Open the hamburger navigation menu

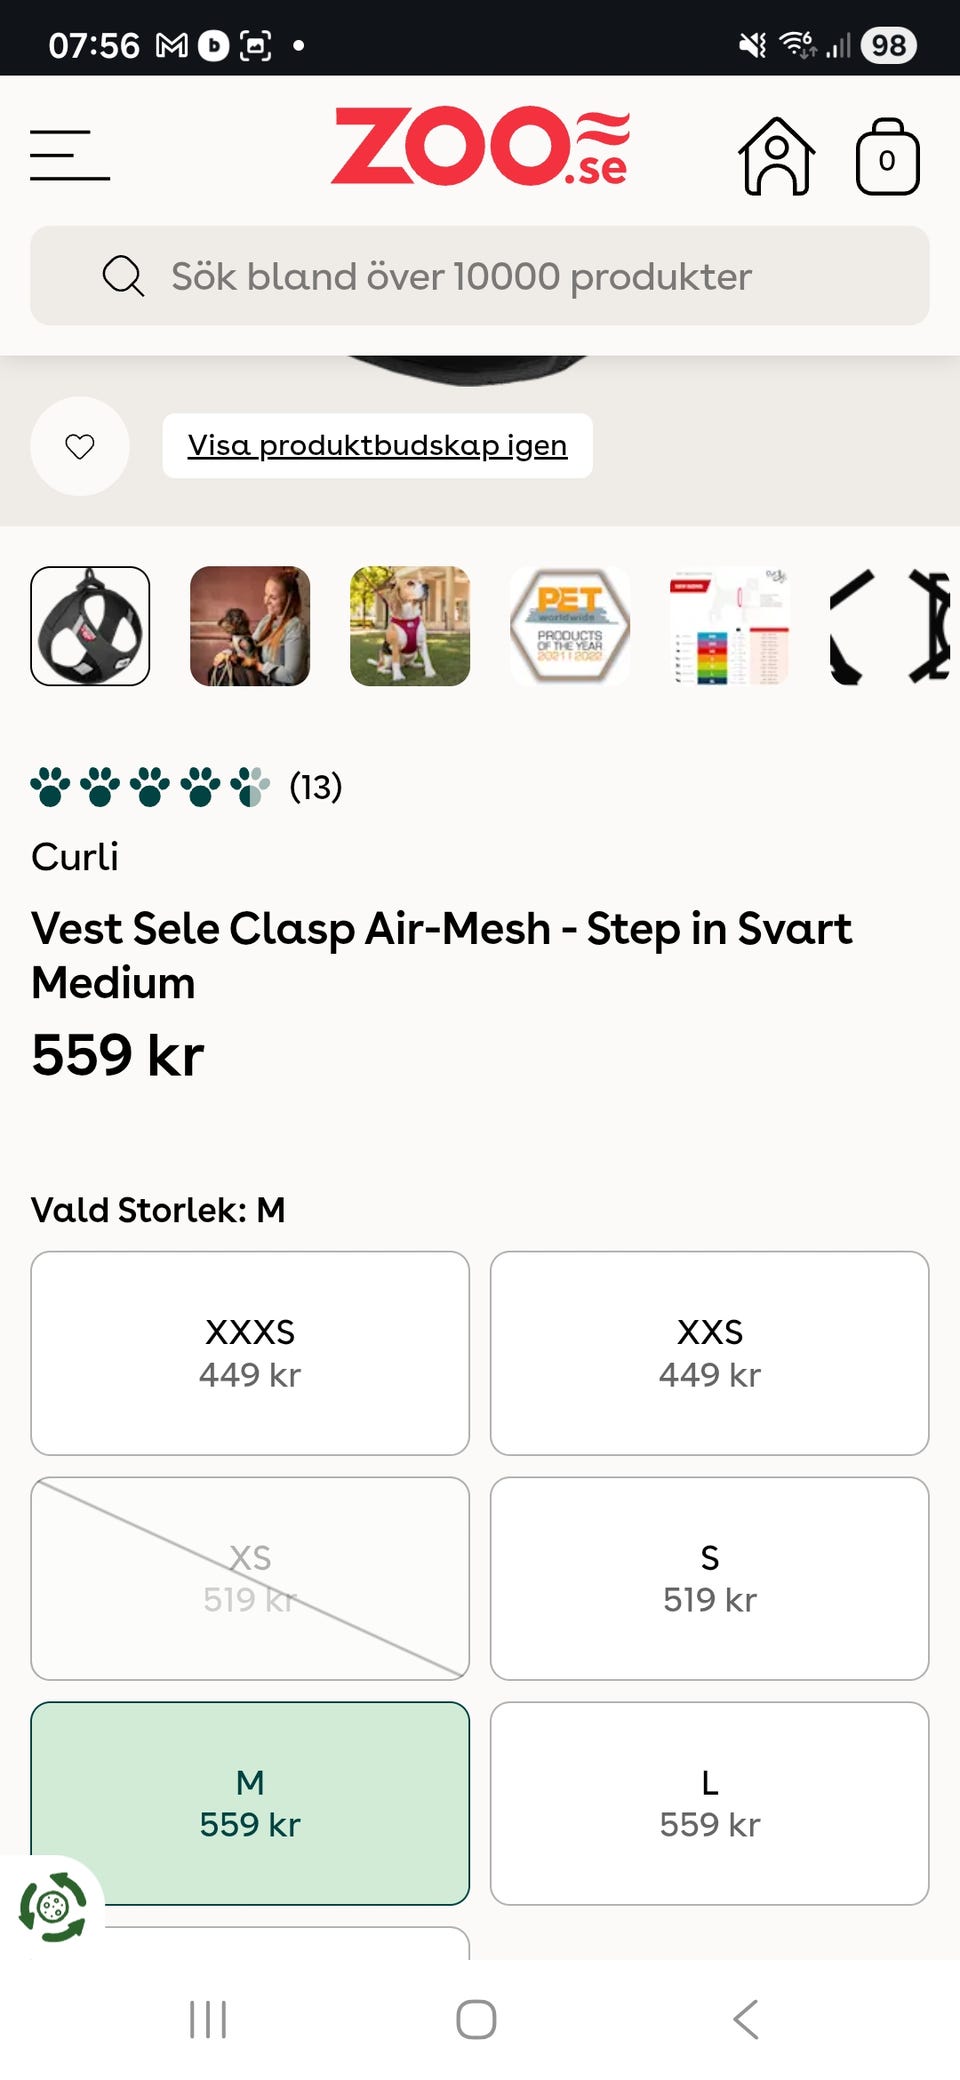70,155
